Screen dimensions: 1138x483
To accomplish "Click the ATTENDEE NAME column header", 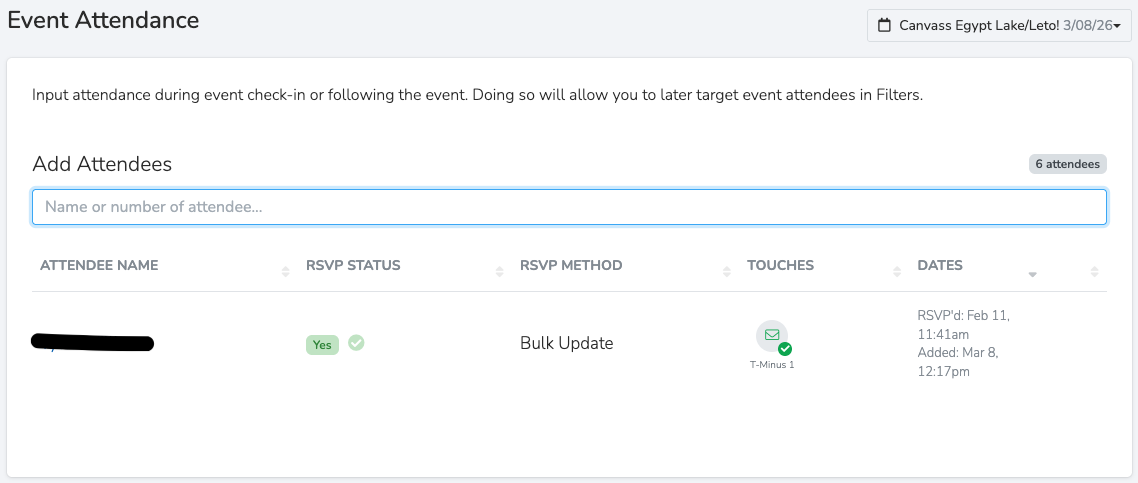I will 99,265.
